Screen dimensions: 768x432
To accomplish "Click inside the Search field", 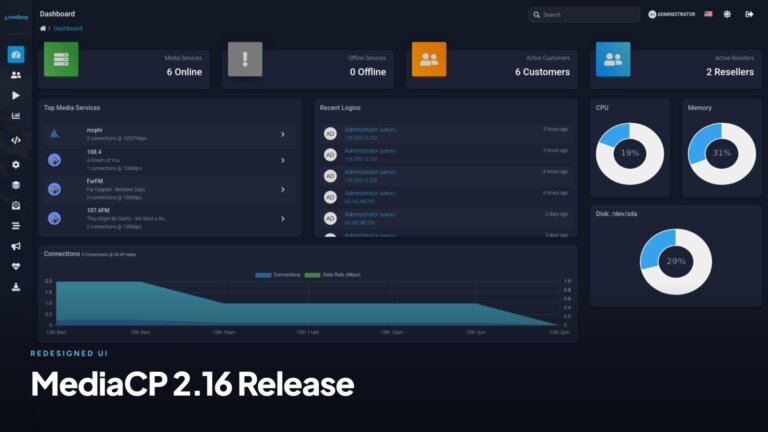I will pyautogui.click(x=584, y=15).
